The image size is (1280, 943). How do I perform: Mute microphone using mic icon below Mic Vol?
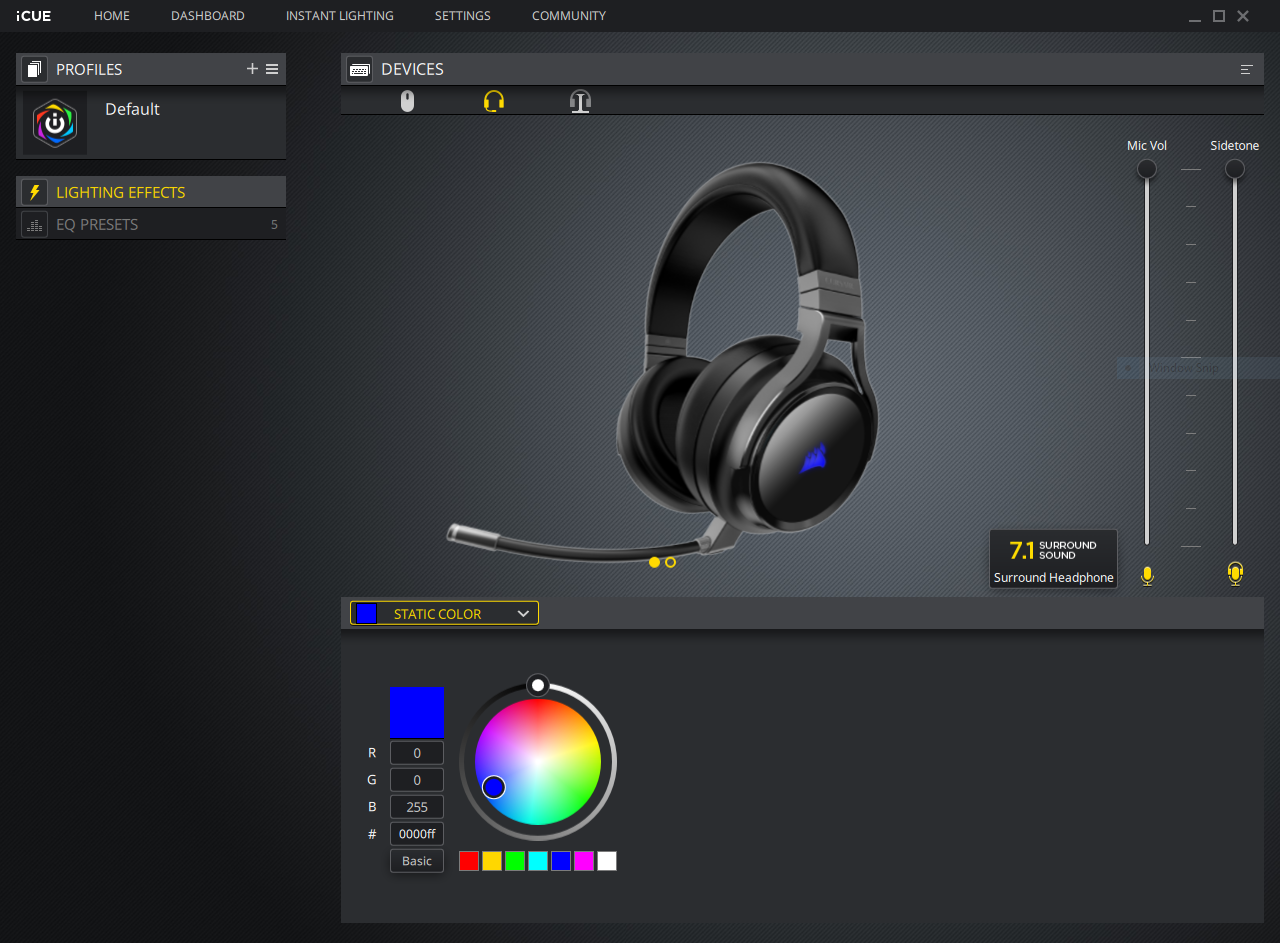pos(1147,575)
